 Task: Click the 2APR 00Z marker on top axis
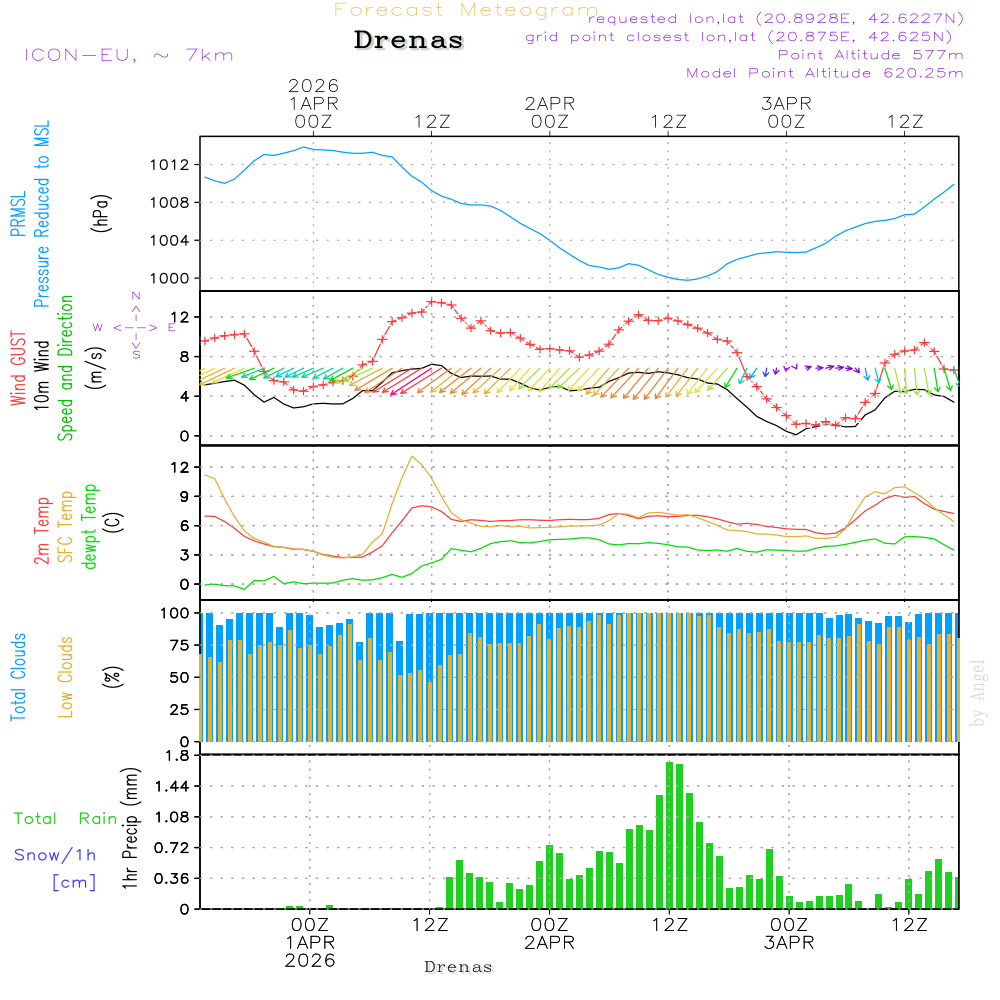pos(549,112)
